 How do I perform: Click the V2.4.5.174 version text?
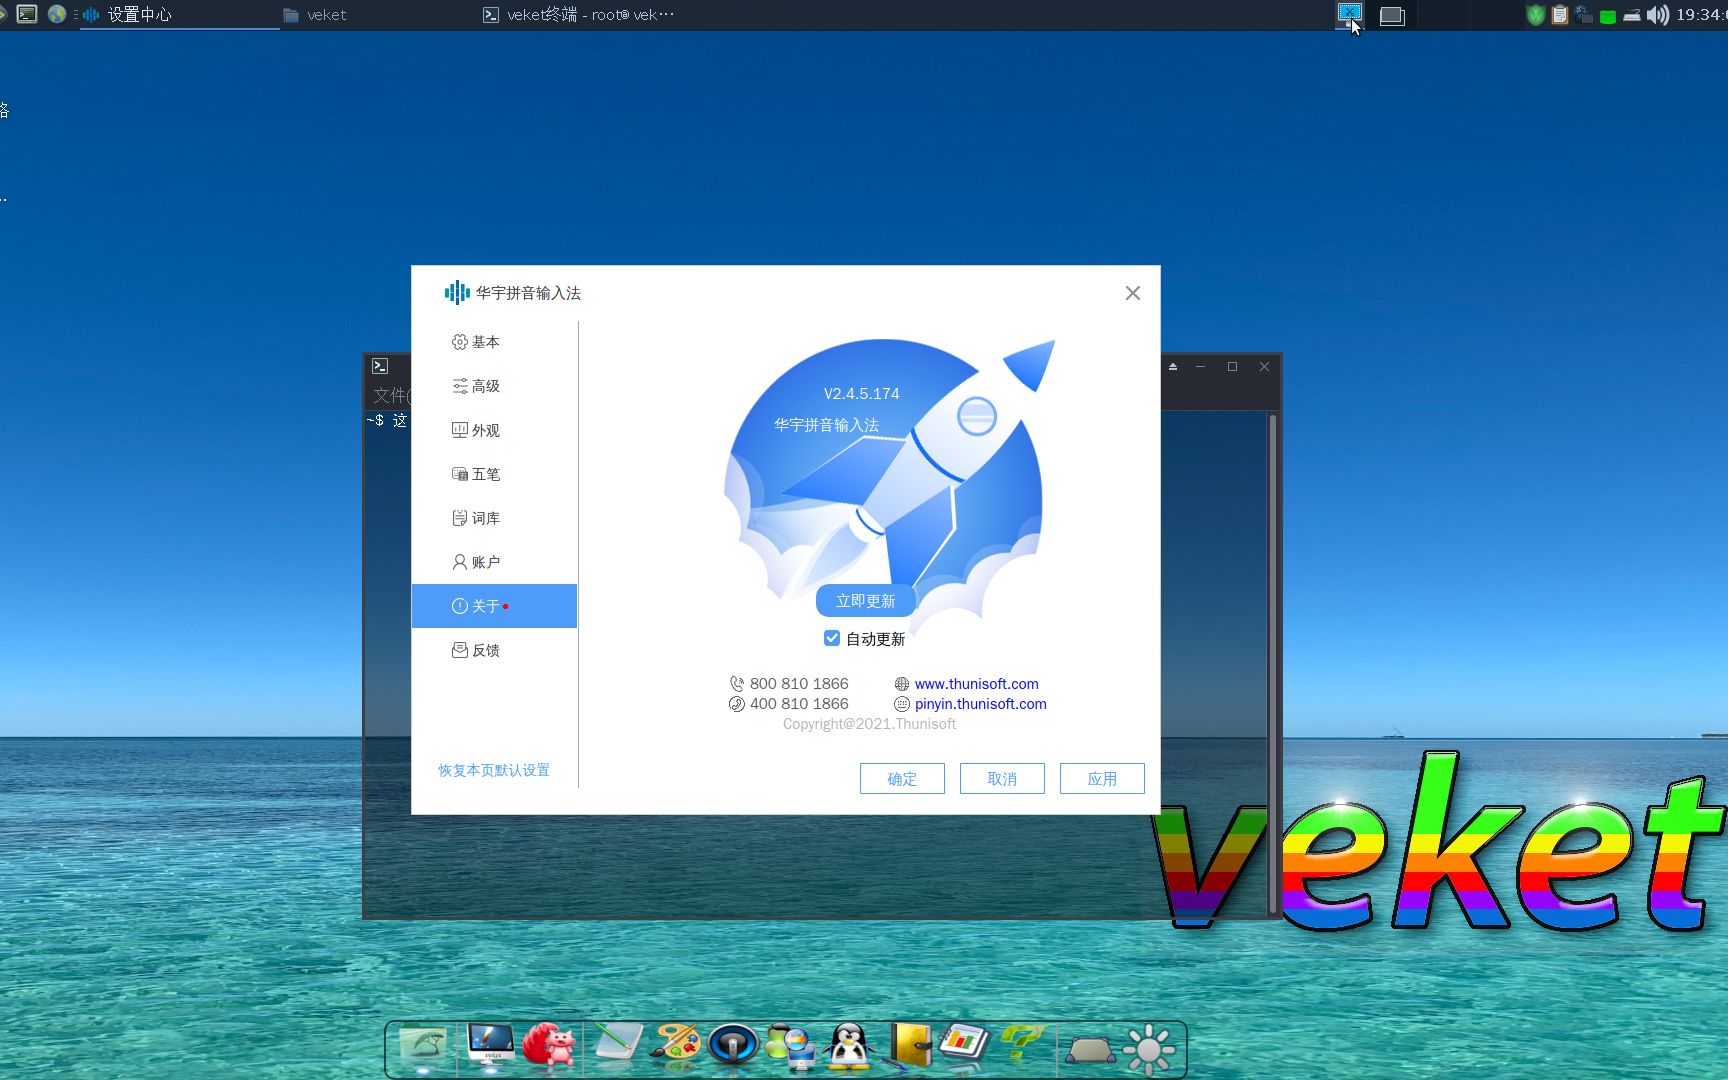point(861,394)
